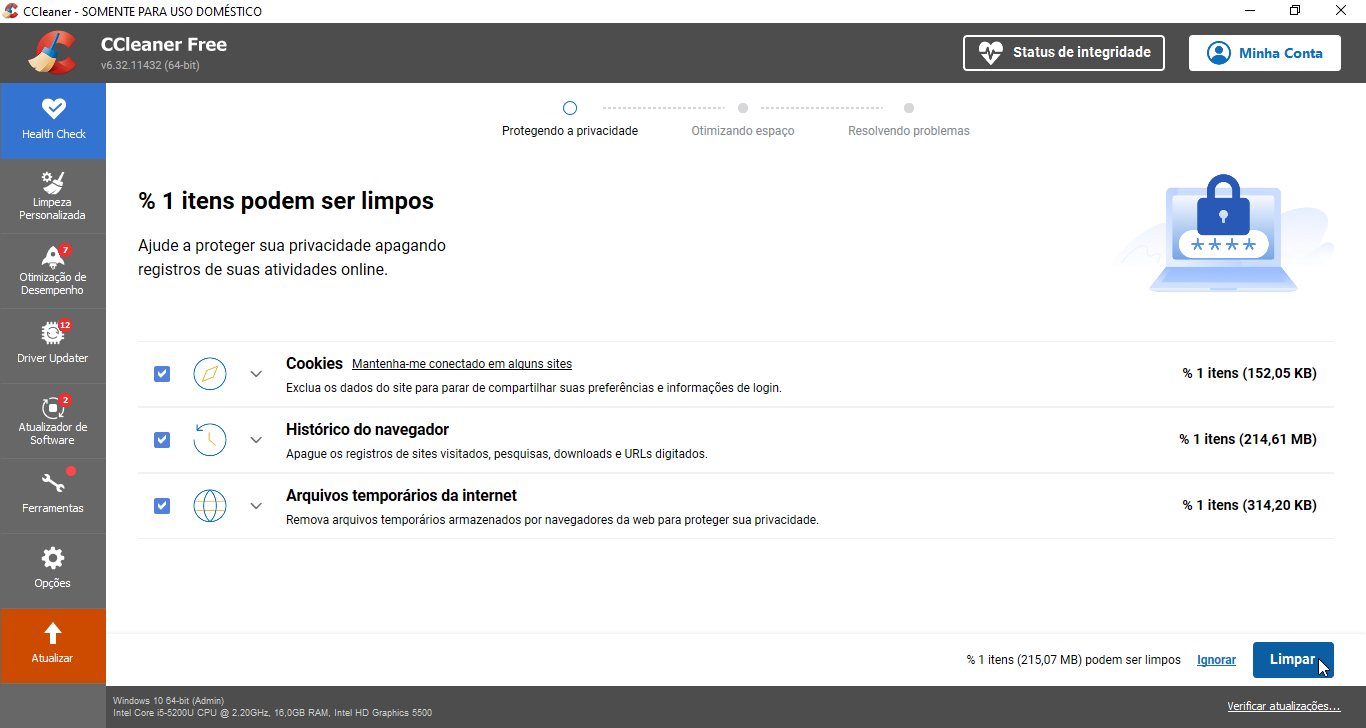Click the '% 1 itens podem ser limpos' heading
Viewport: 1366px width, 728px height.
(286, 201)
